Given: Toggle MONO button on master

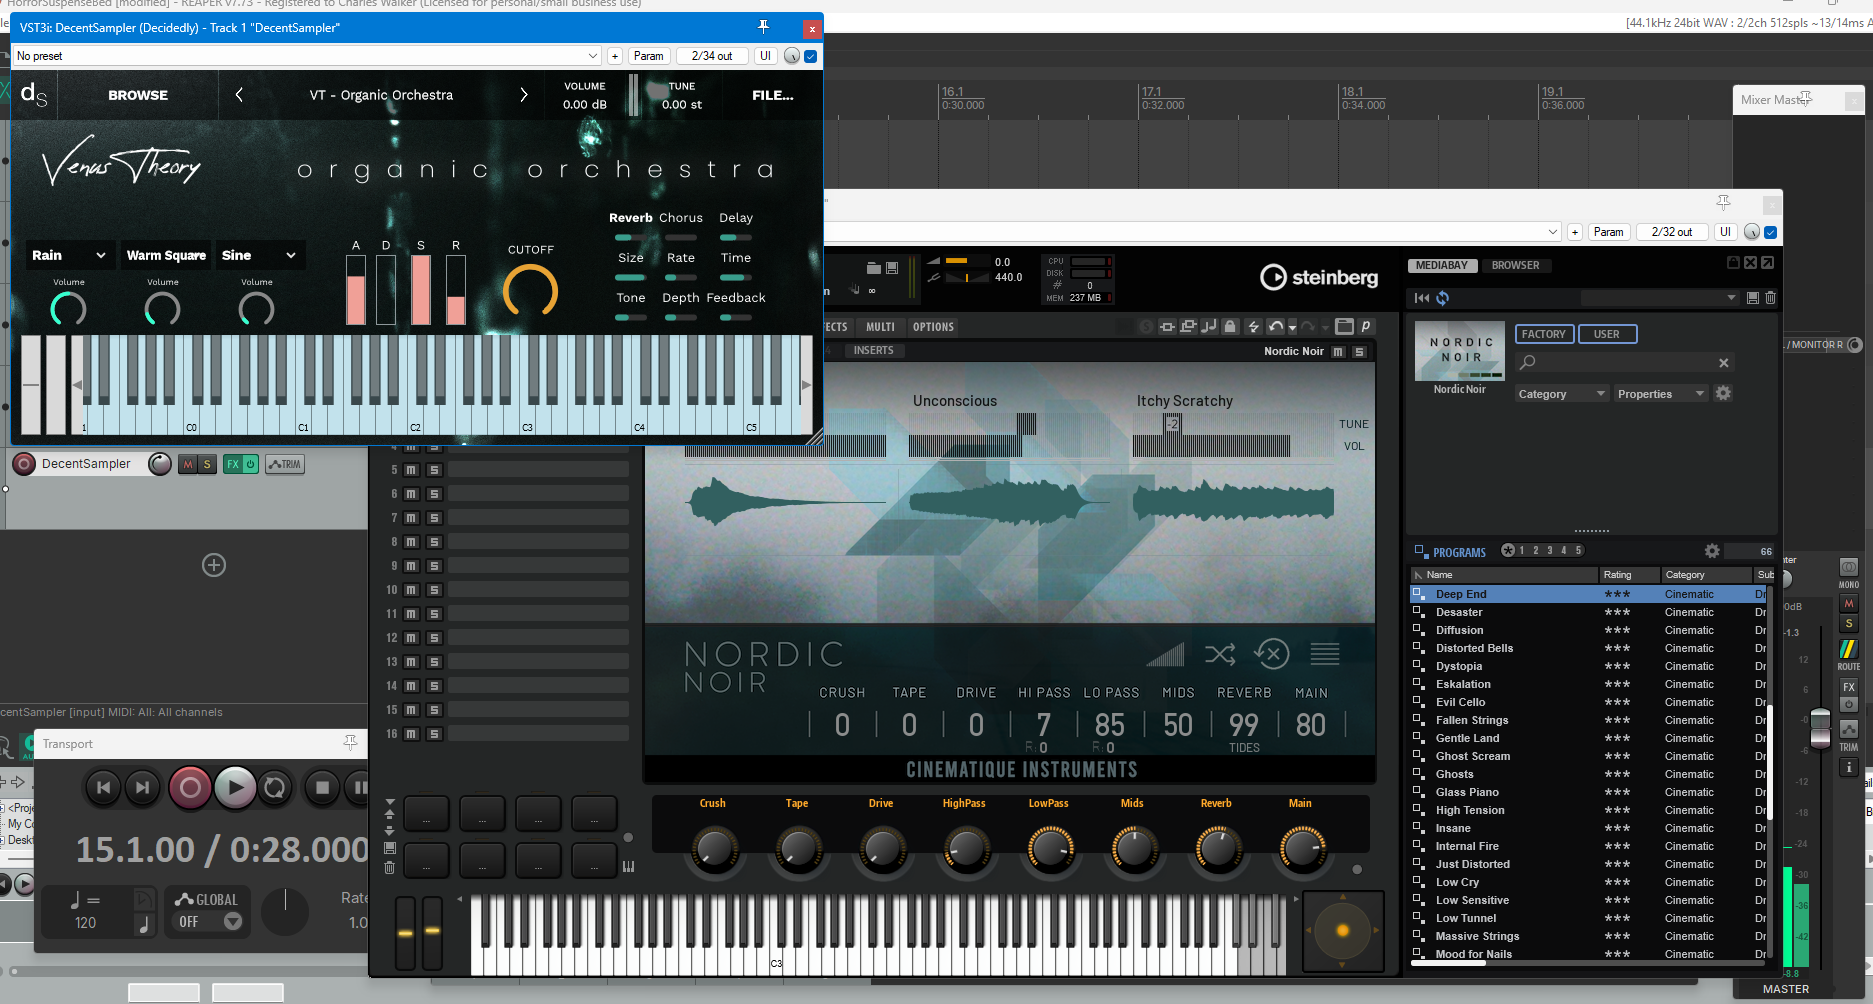Looking at the screenshot, I should (1848, 567).
